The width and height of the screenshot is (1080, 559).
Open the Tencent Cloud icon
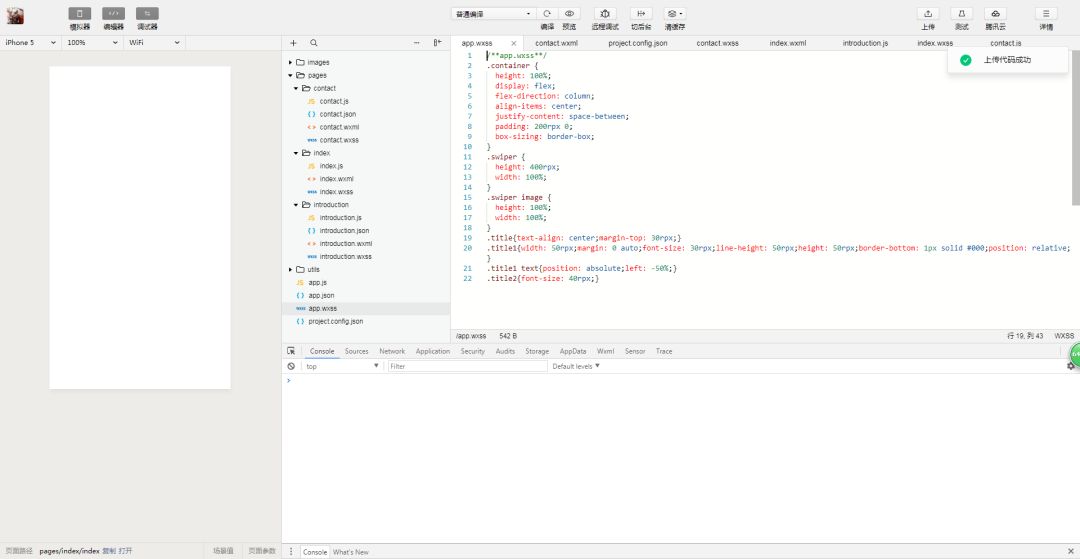click(x=995, y=14)
